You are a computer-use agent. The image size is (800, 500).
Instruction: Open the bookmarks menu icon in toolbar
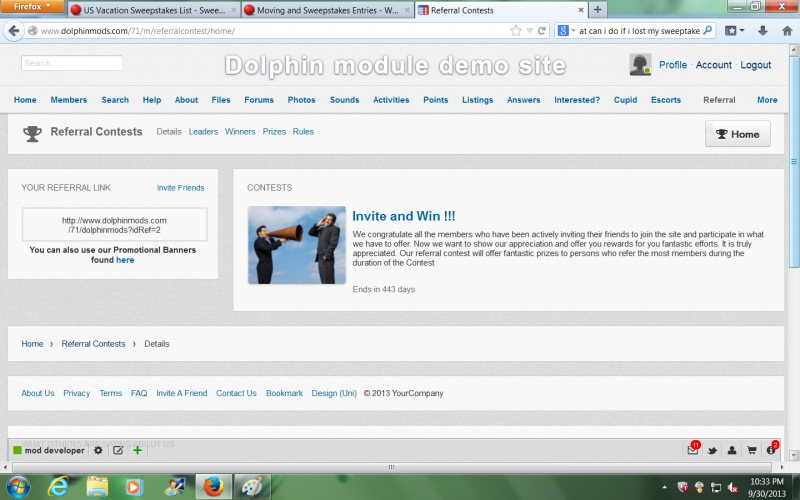(x=734, y=31)
